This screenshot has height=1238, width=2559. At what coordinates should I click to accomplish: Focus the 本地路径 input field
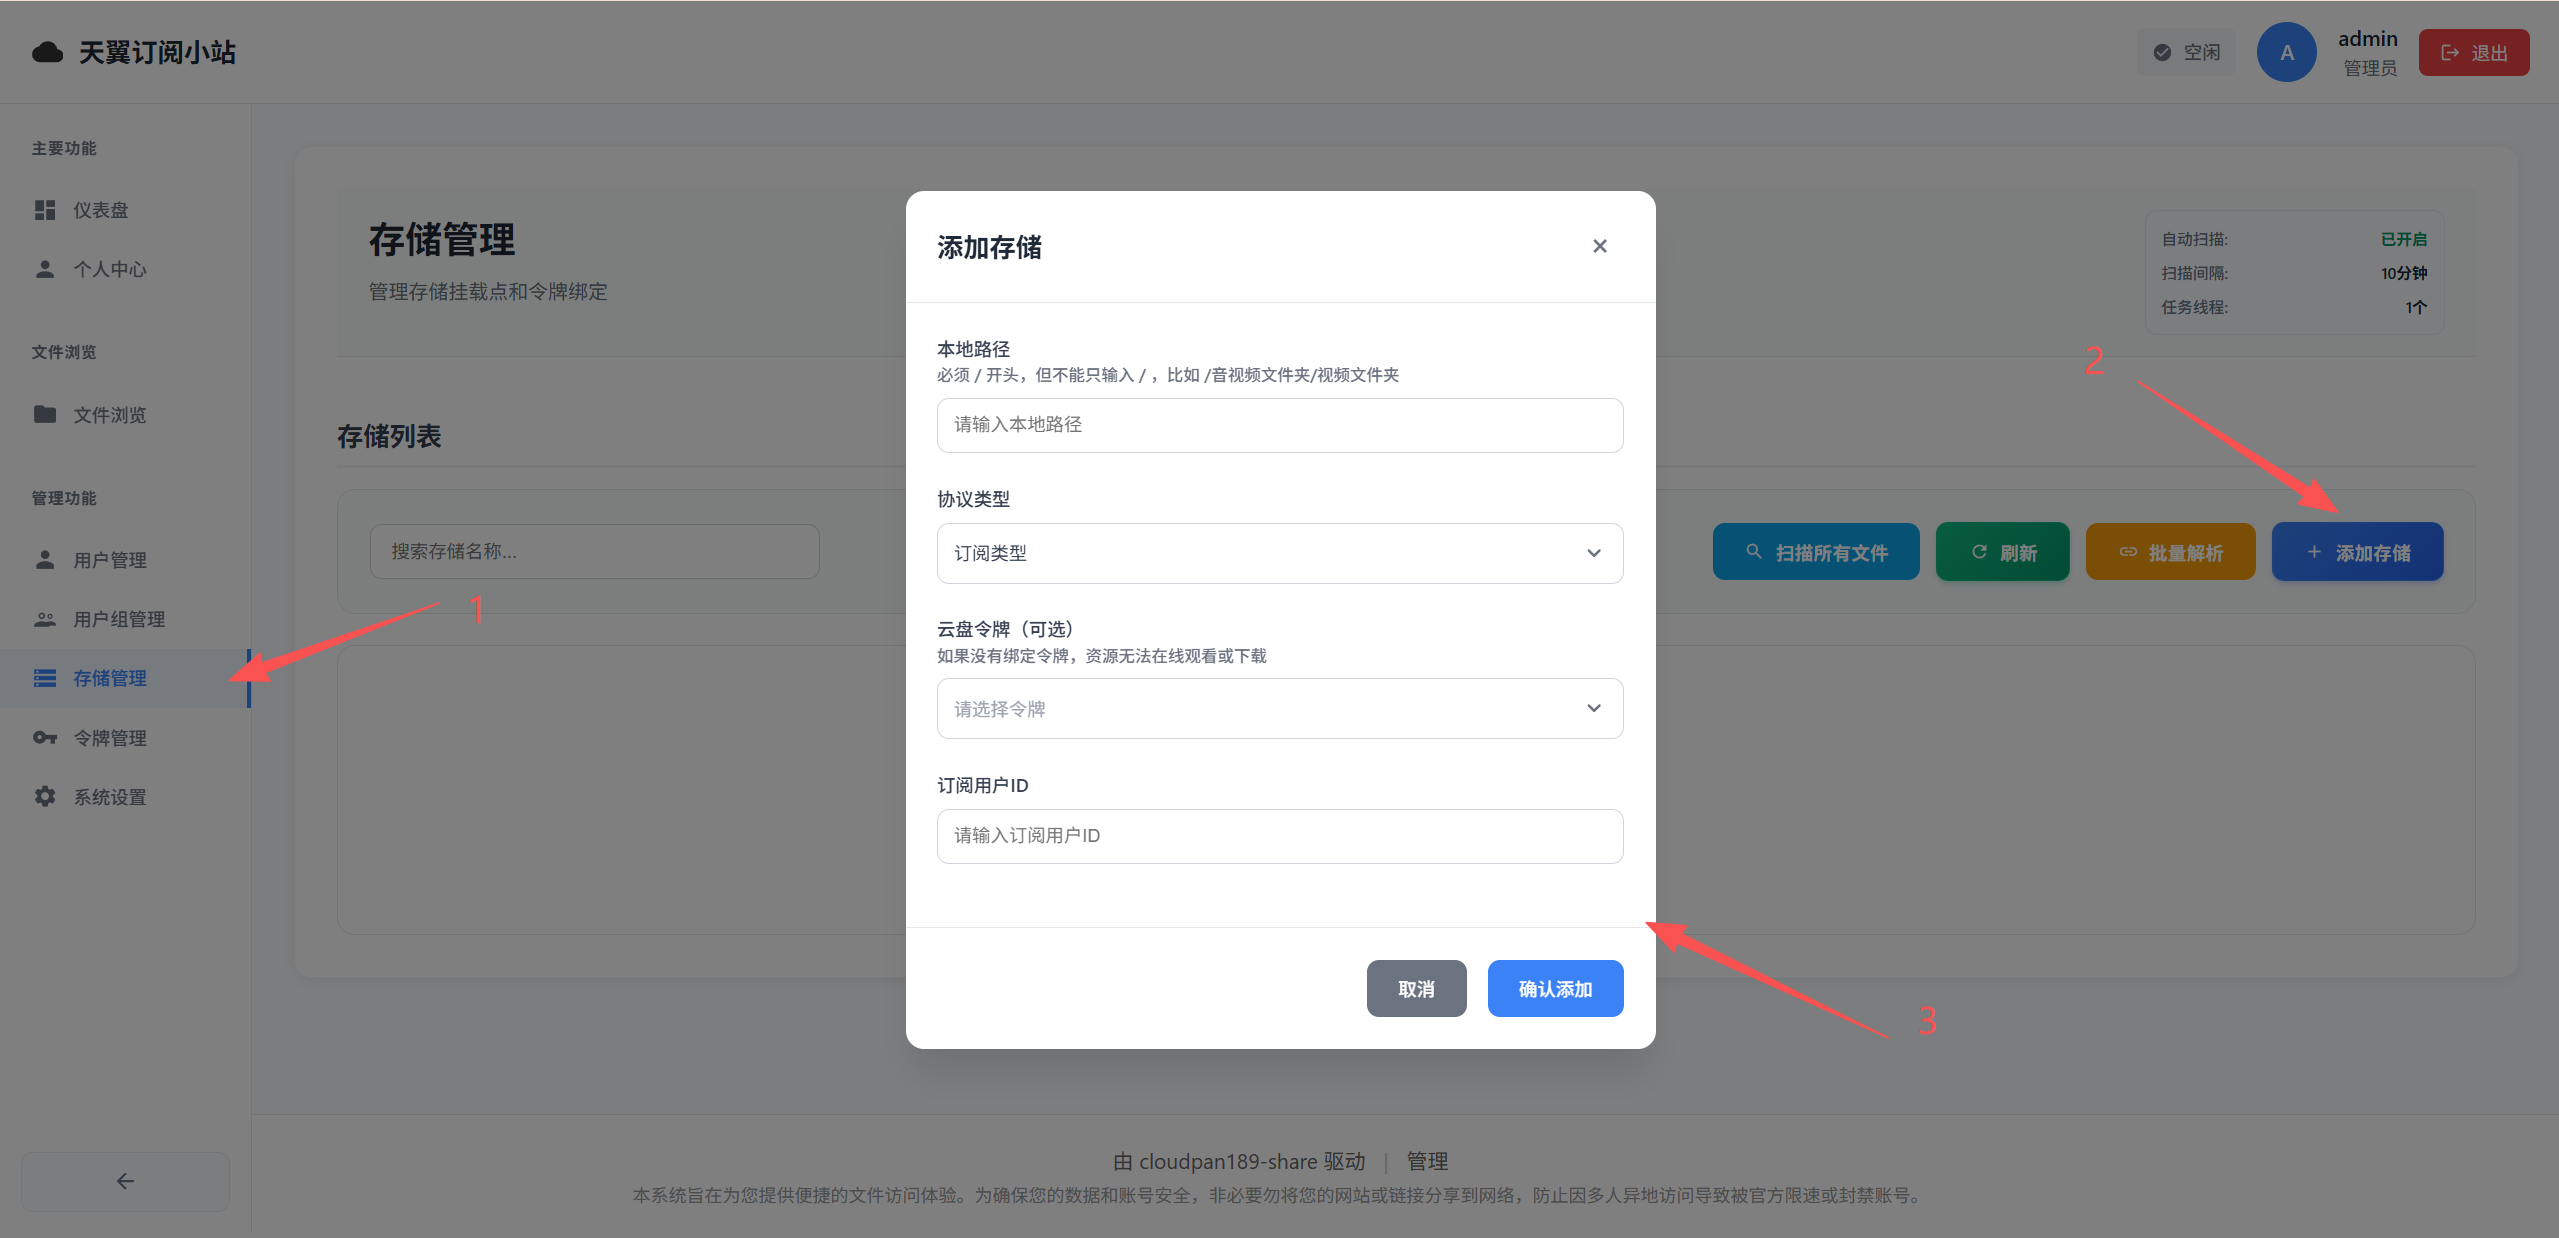pos(1279,425)
